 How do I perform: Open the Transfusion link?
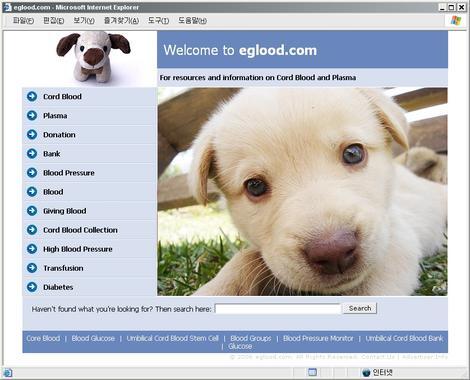pyautogui.click(x=63, y=268)
